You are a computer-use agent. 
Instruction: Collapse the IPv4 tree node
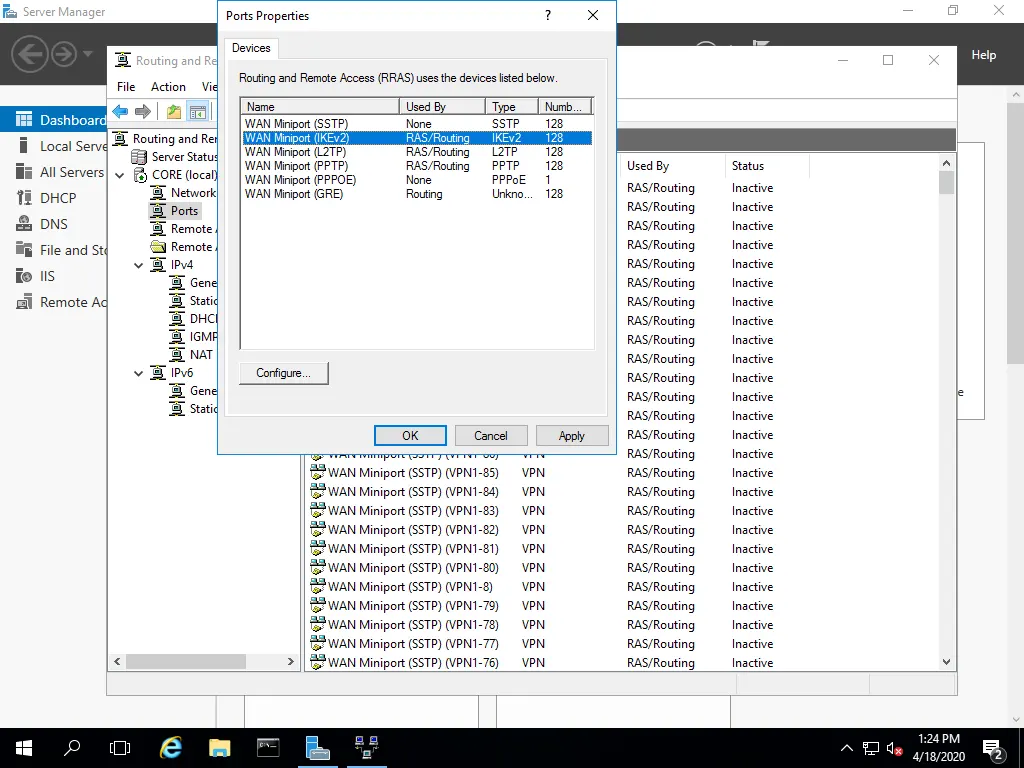pyautogui.click(x=139, y=265)
